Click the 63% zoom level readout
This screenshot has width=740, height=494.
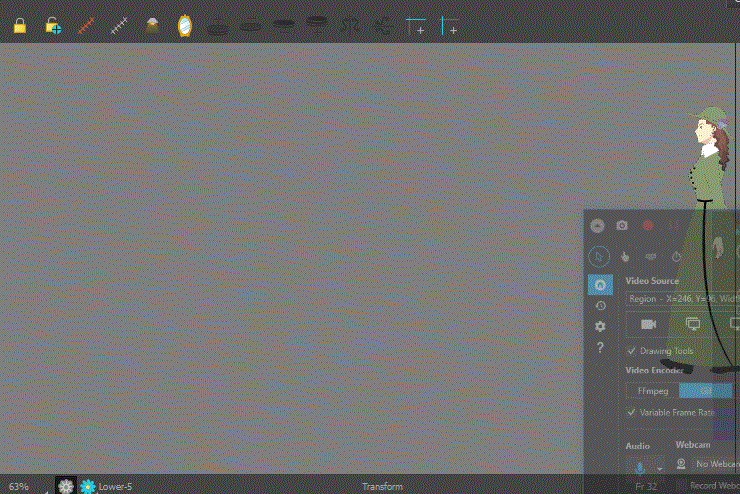(18, 486)
